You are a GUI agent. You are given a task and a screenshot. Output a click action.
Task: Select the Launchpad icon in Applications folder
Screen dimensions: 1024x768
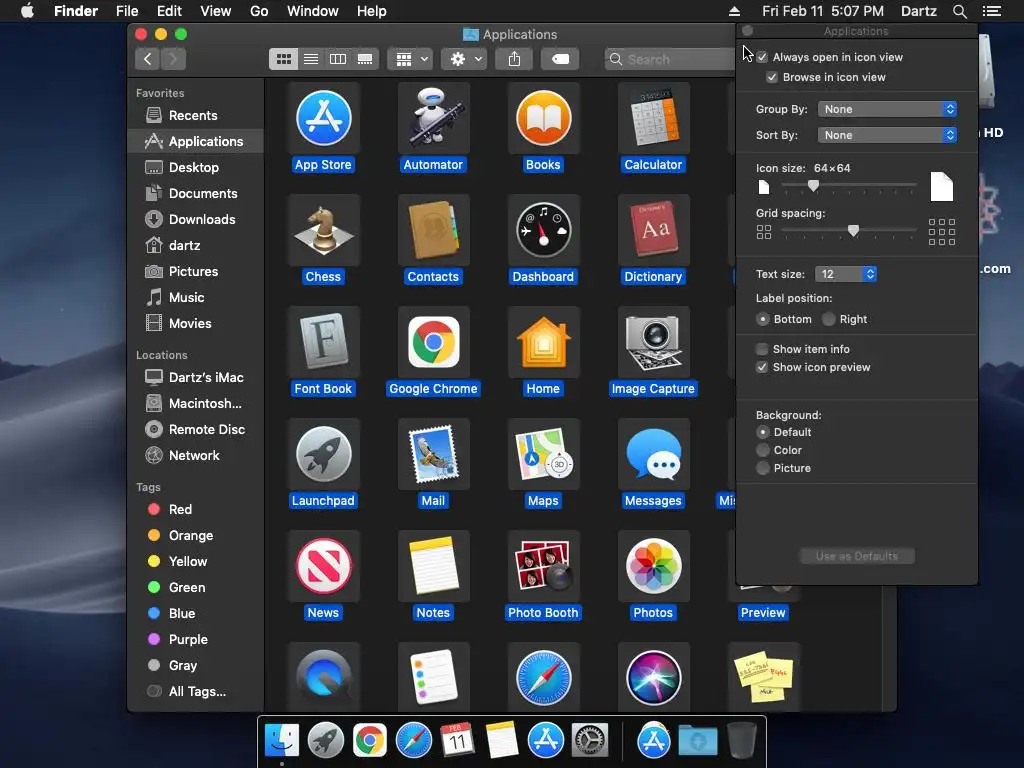click(x=323, y=454)
